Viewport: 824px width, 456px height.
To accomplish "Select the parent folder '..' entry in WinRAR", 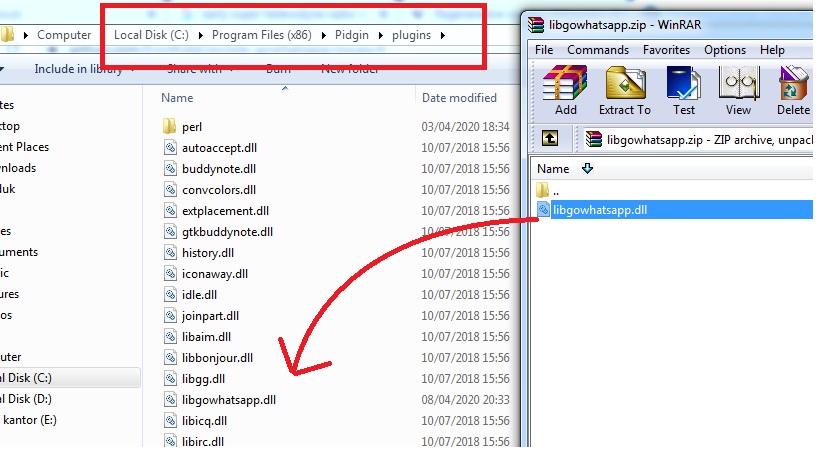I will click(x=548, y=191).
